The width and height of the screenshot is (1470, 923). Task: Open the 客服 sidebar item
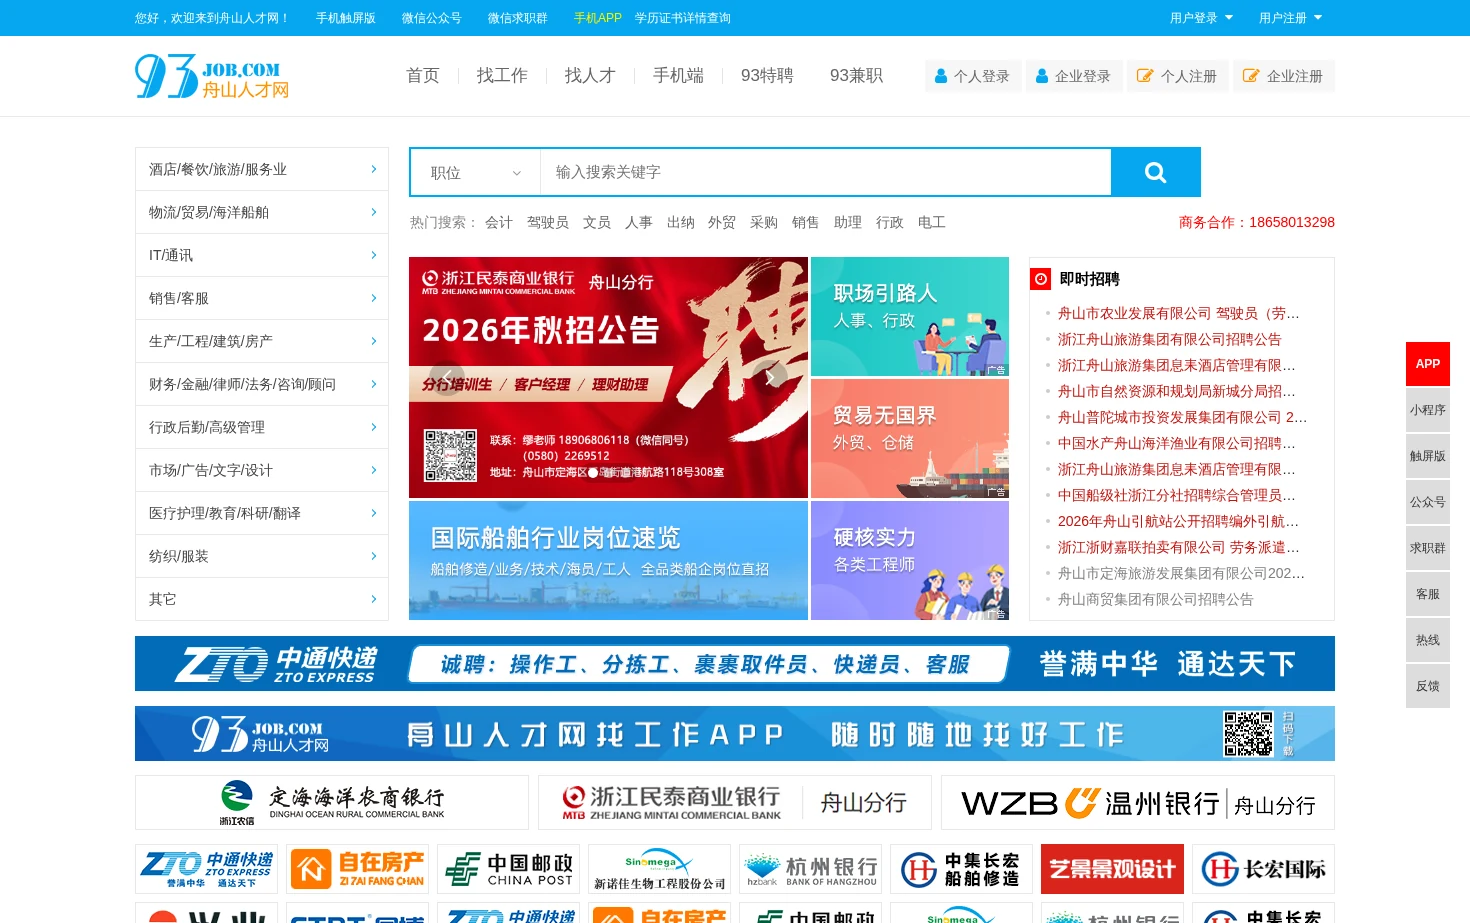point(1428,594)
